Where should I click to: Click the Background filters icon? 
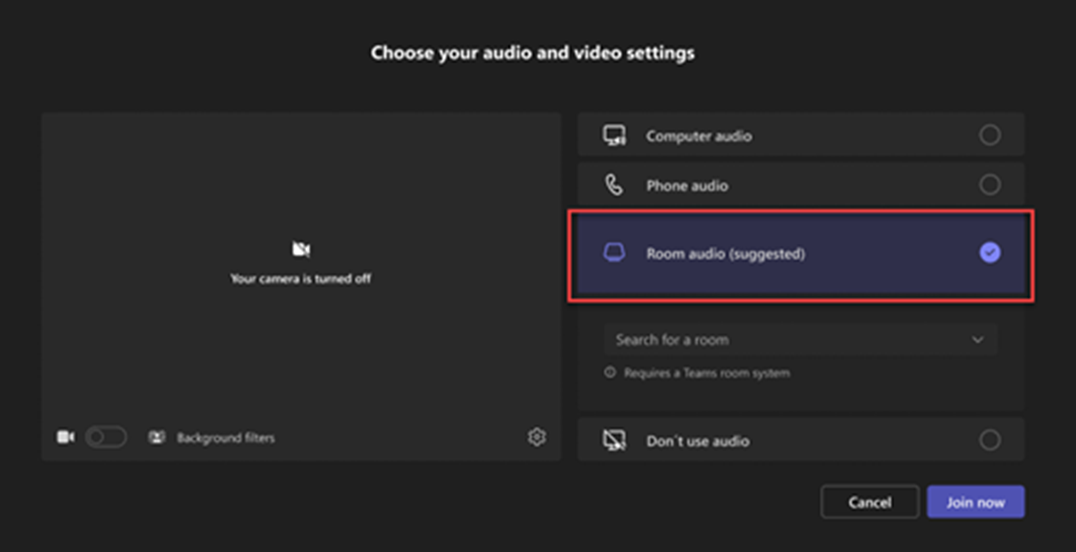coord(157,437)
